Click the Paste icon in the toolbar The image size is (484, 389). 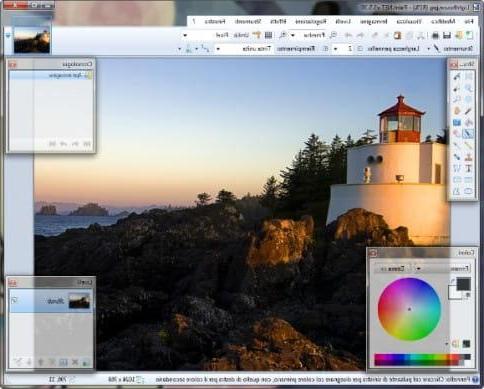coord(397,35)
